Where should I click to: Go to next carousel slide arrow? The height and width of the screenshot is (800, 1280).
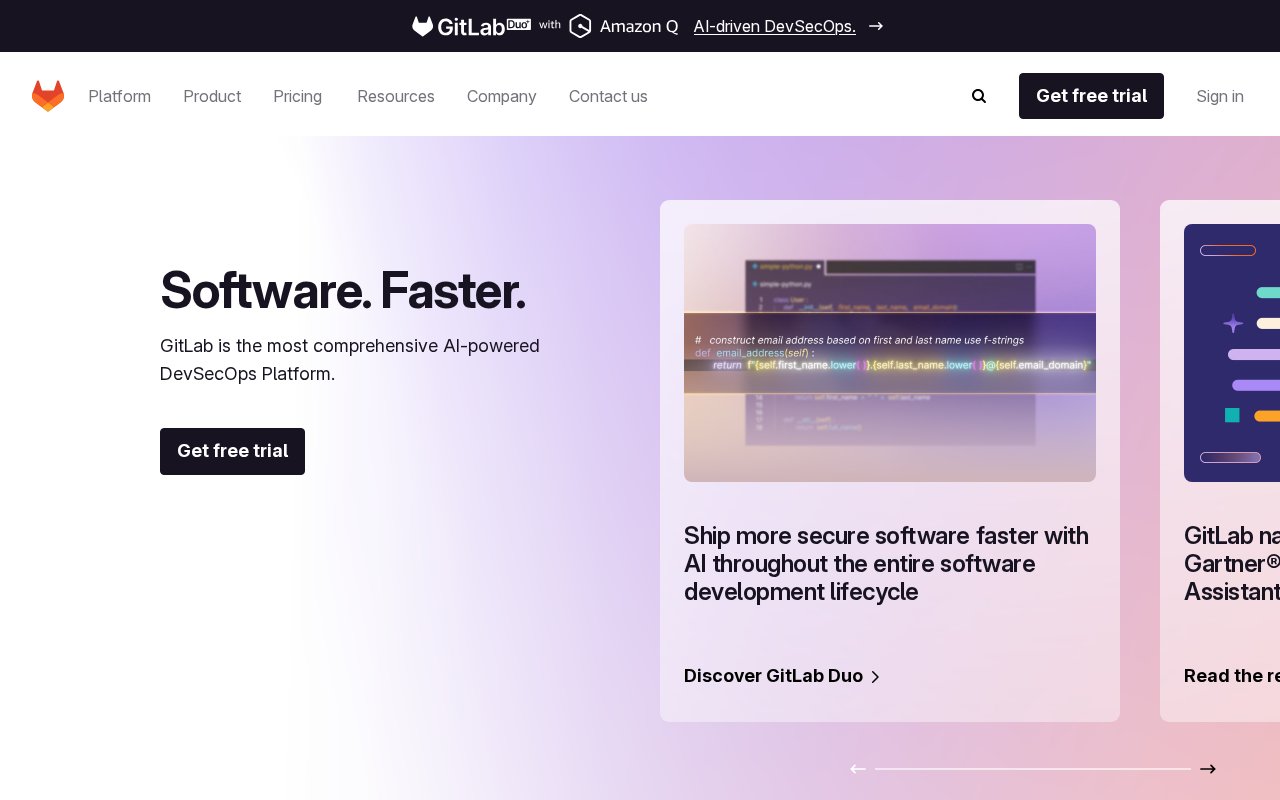1208,769
